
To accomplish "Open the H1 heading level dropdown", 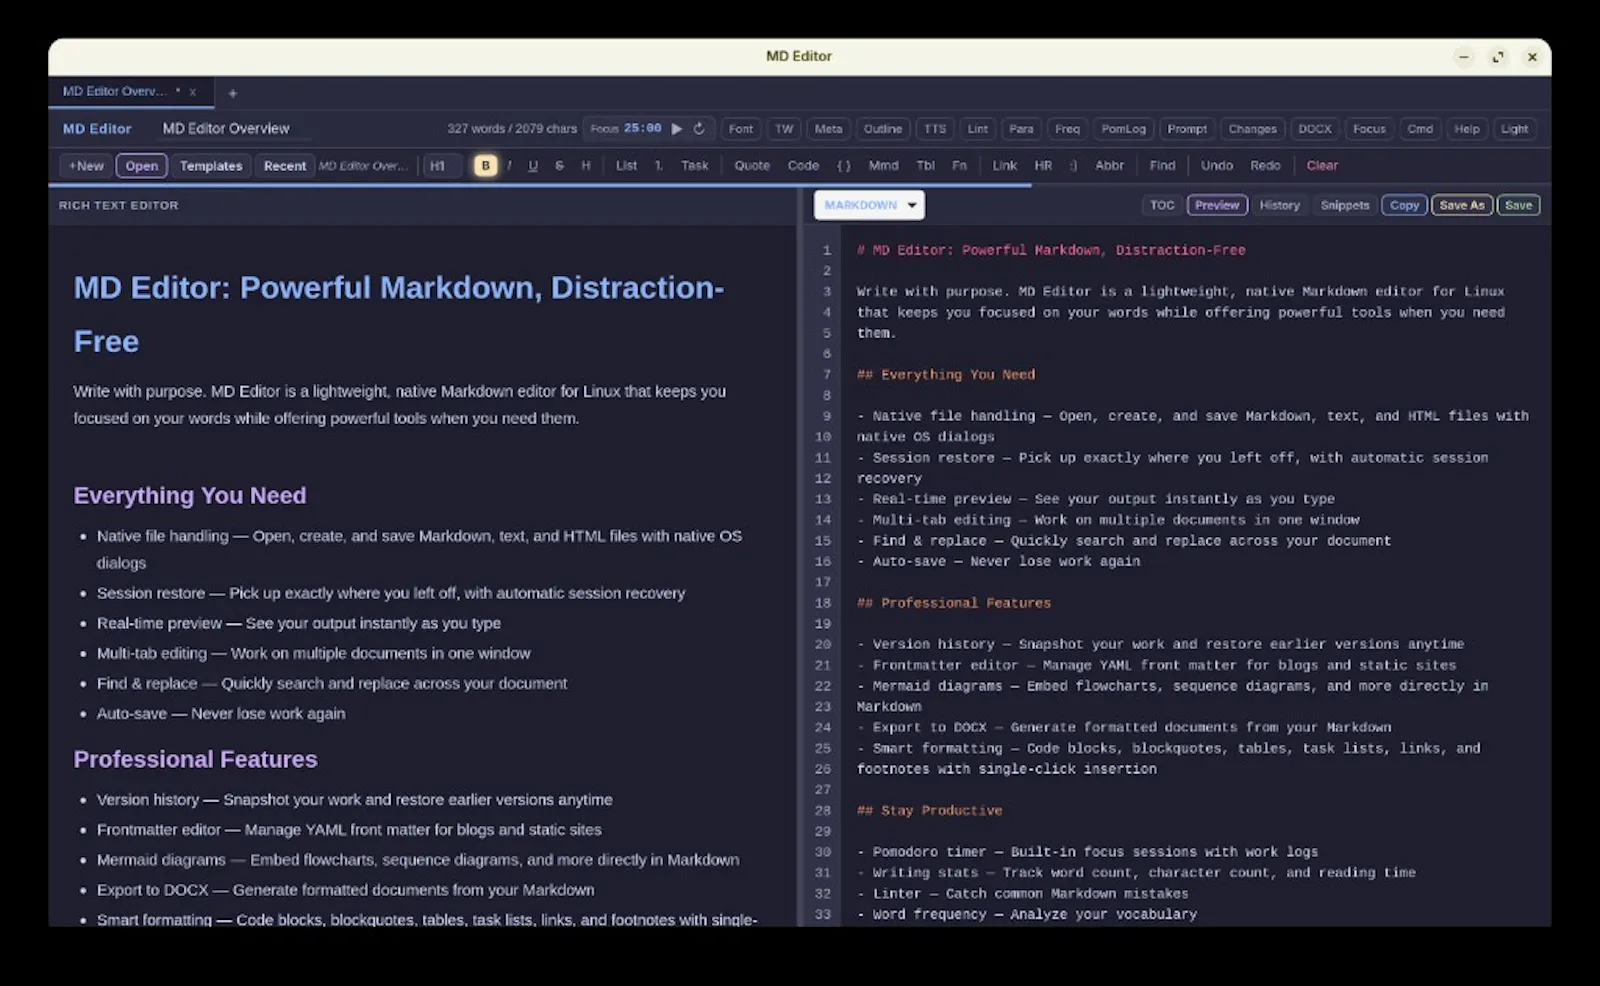I will (x=443, y=166).
